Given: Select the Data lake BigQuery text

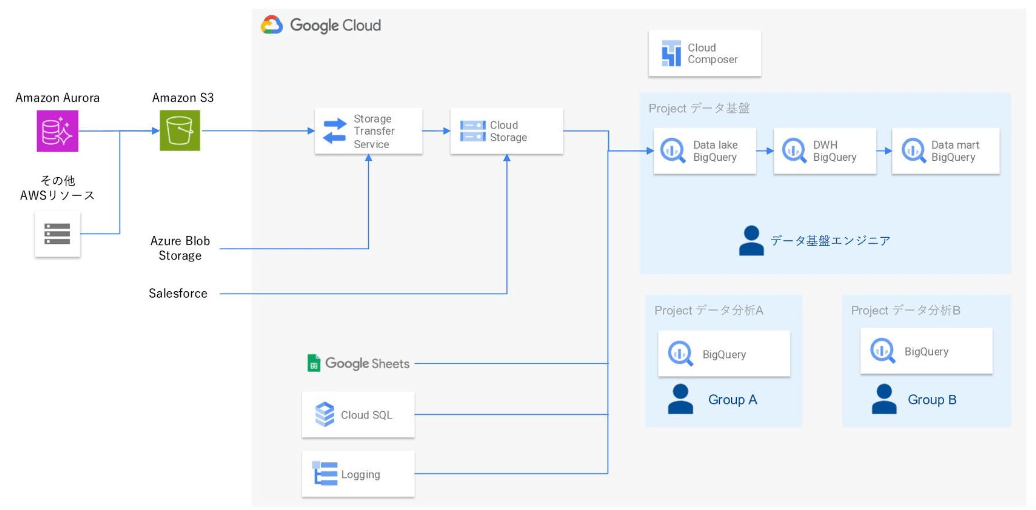Looking at the screenshot, I should [716, 151].
